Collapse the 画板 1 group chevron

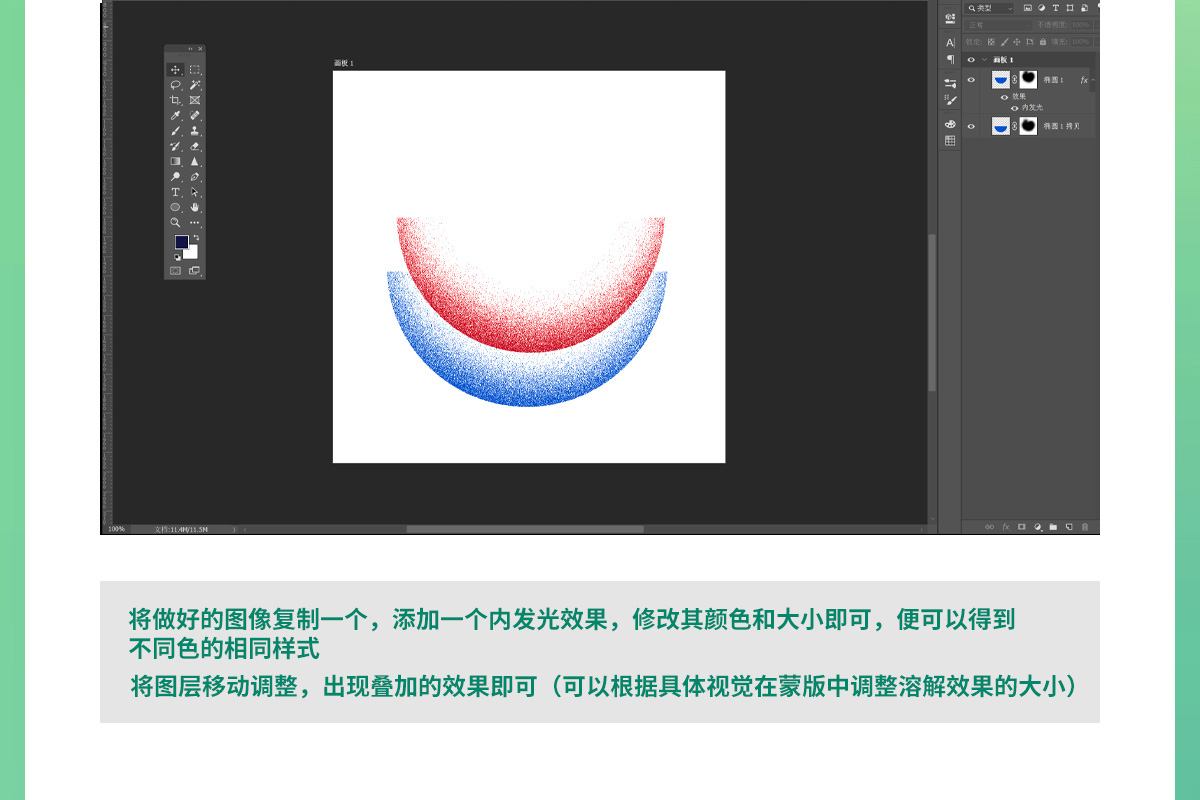(x=984, y=60)
